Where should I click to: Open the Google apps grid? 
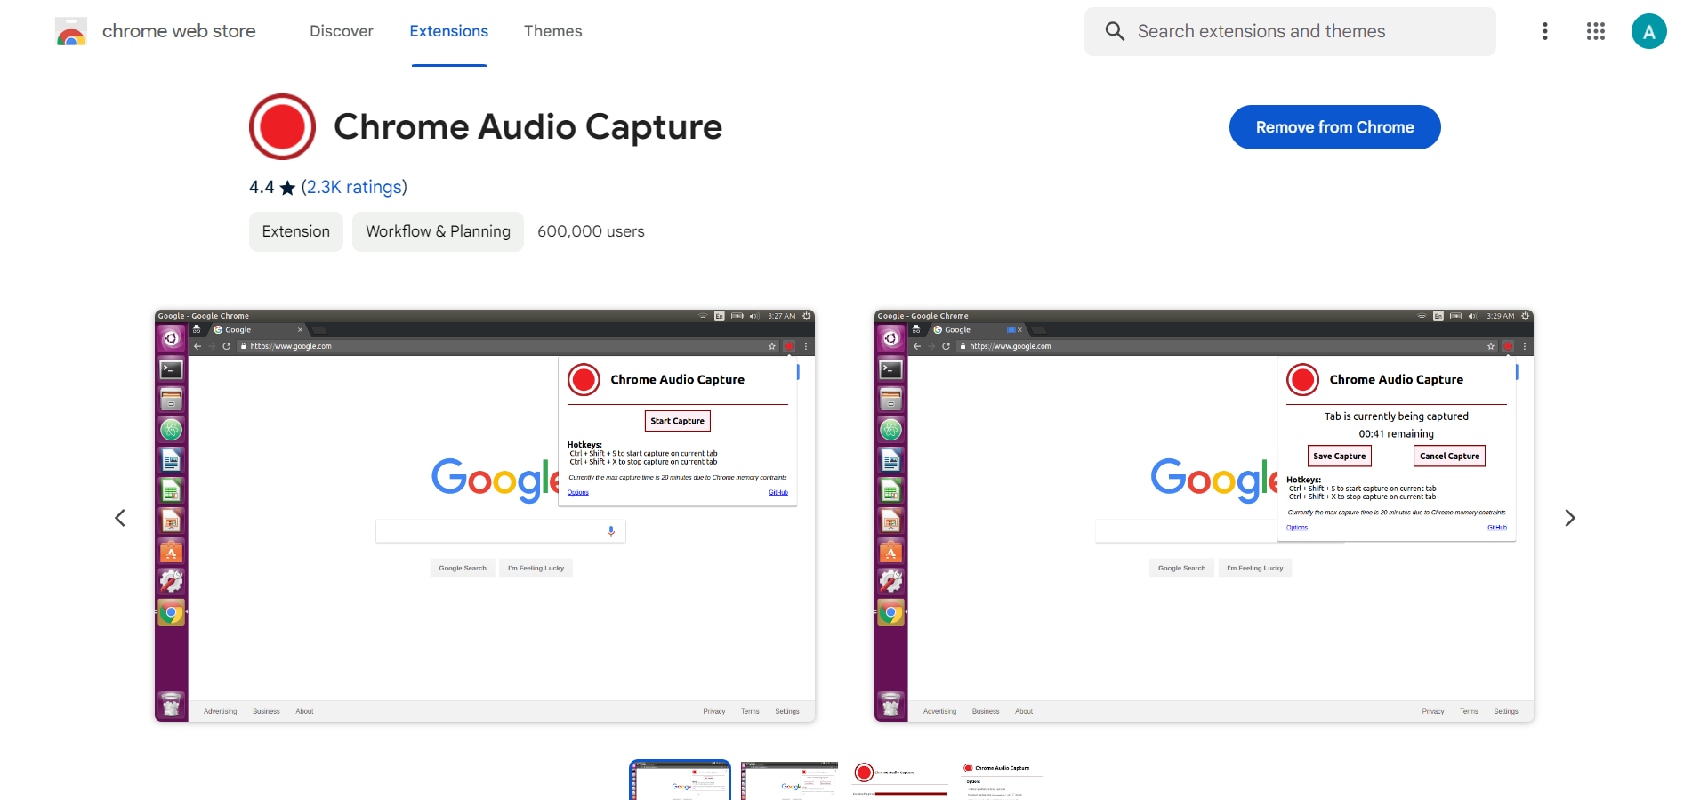pyautogui.click(x=1596, y=31)
